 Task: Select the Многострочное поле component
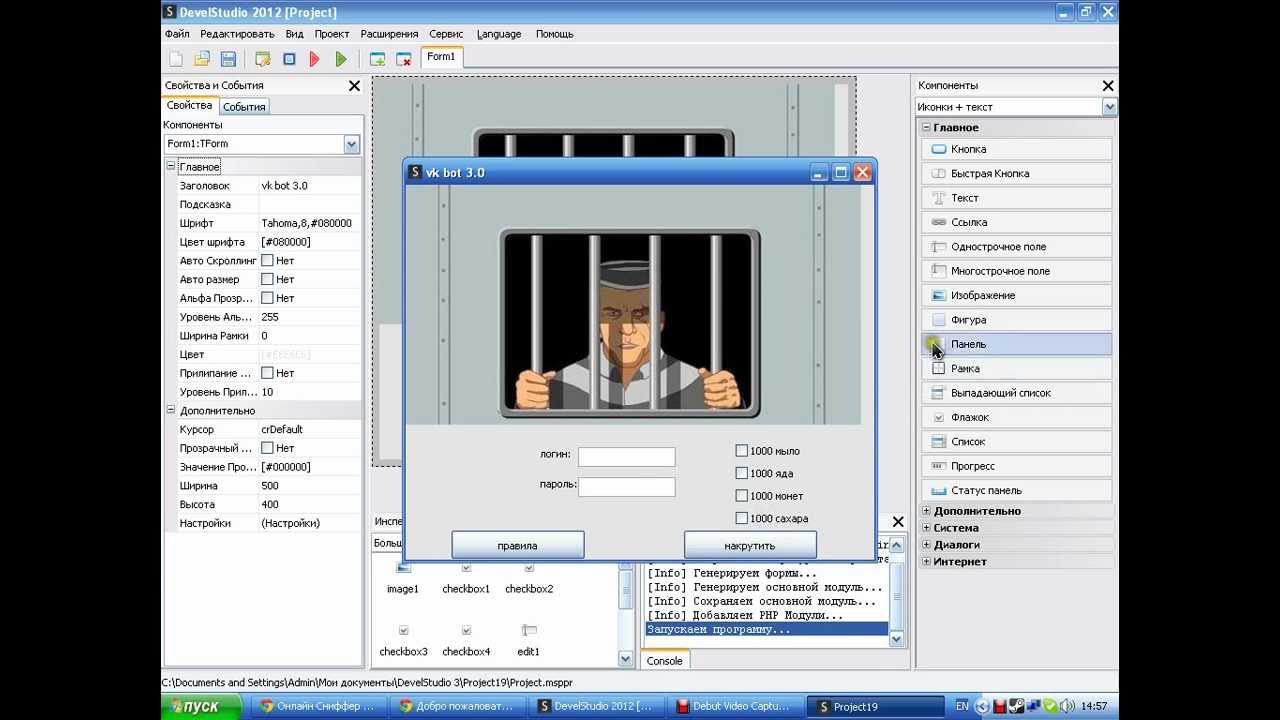pyautogui.click(x=1016, y=271)
